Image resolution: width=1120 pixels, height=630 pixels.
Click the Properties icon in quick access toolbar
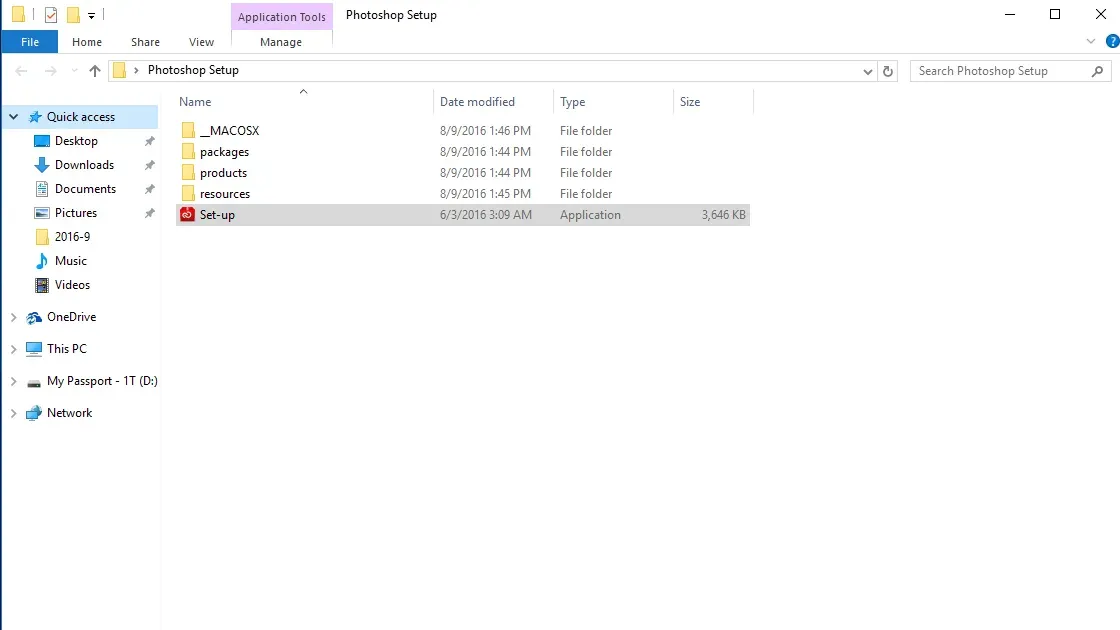[x=51, y=15]
